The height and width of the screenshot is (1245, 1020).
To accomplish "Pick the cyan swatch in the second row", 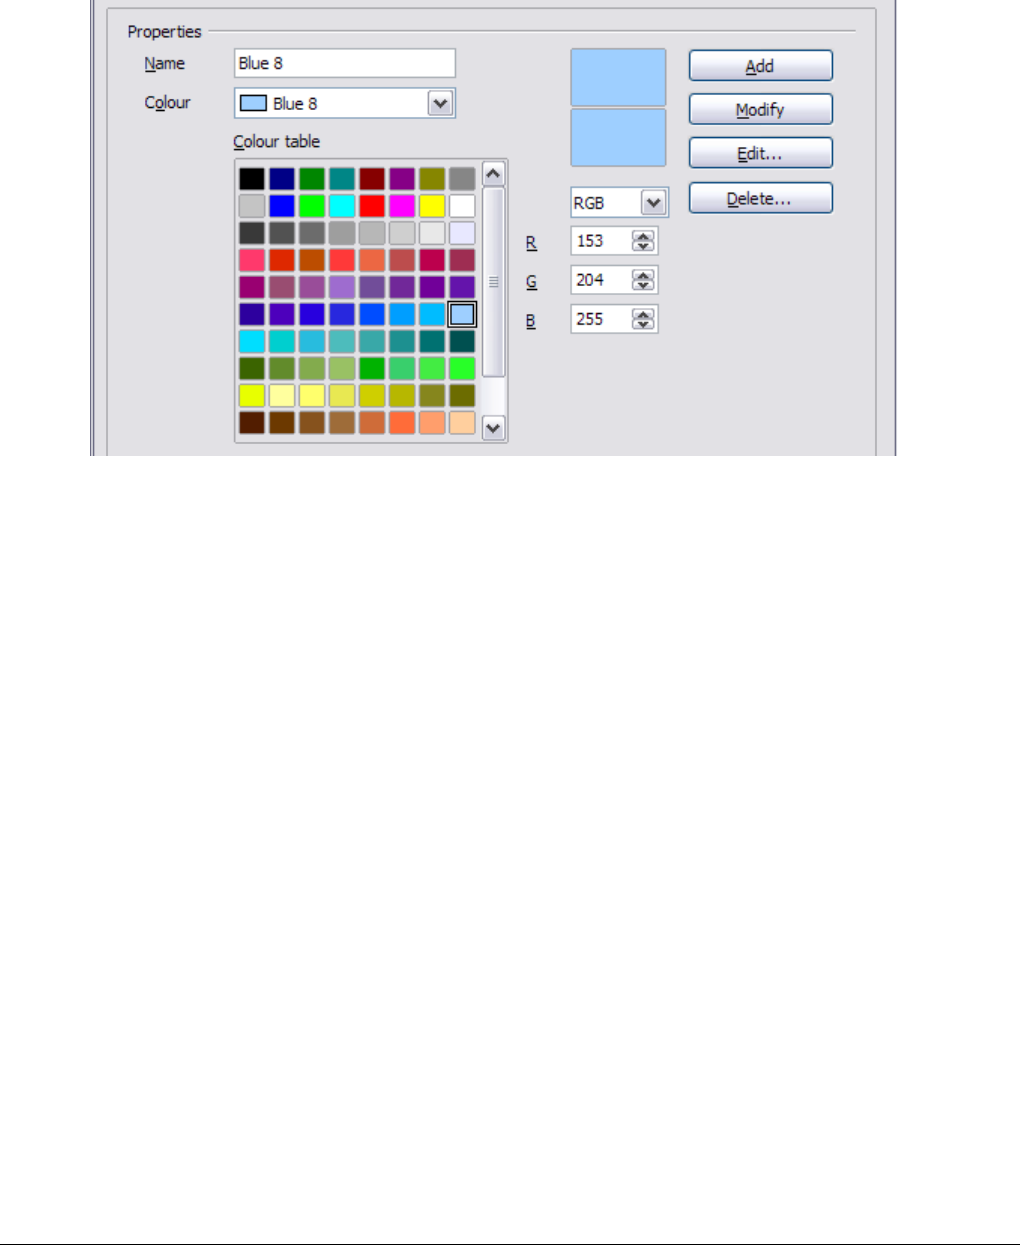I will point(342,206).
